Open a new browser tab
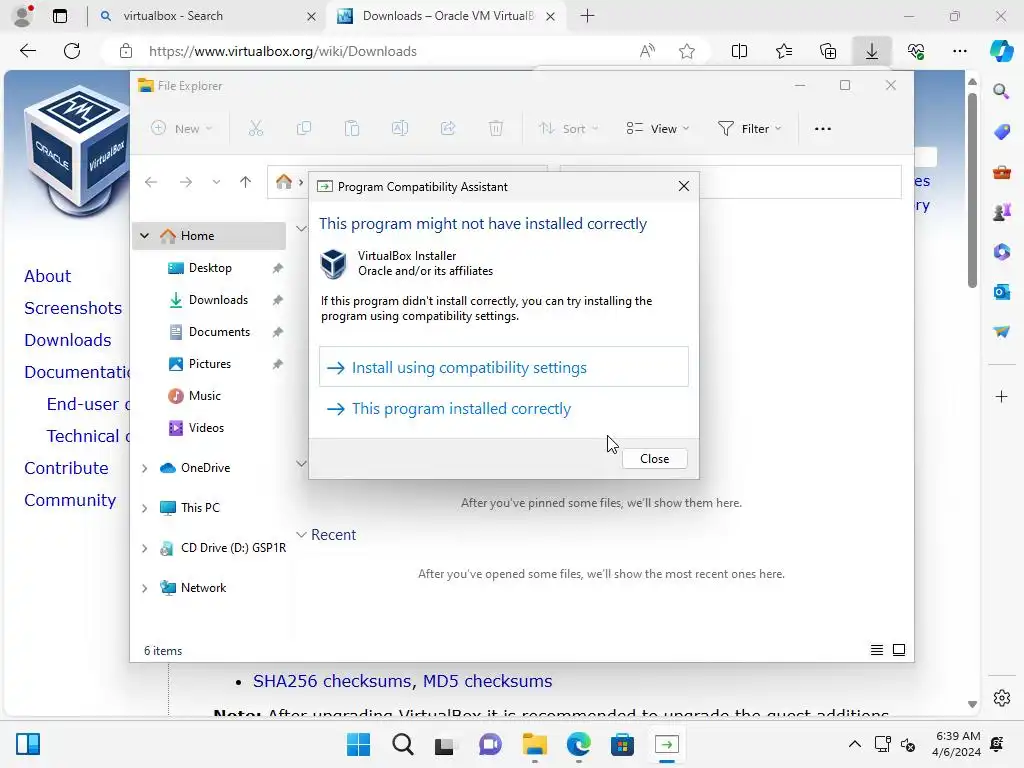Viewport: 1024px width, 768px height. point(587,16)
